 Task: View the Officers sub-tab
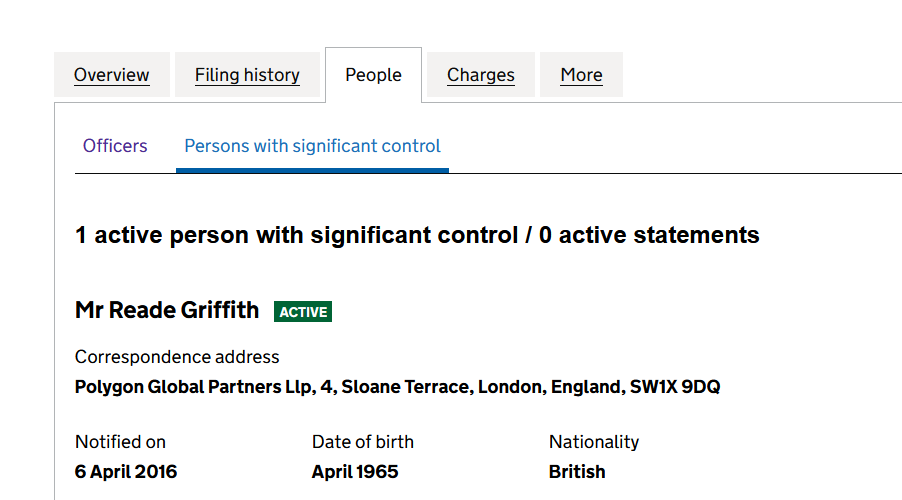(115, 146)
